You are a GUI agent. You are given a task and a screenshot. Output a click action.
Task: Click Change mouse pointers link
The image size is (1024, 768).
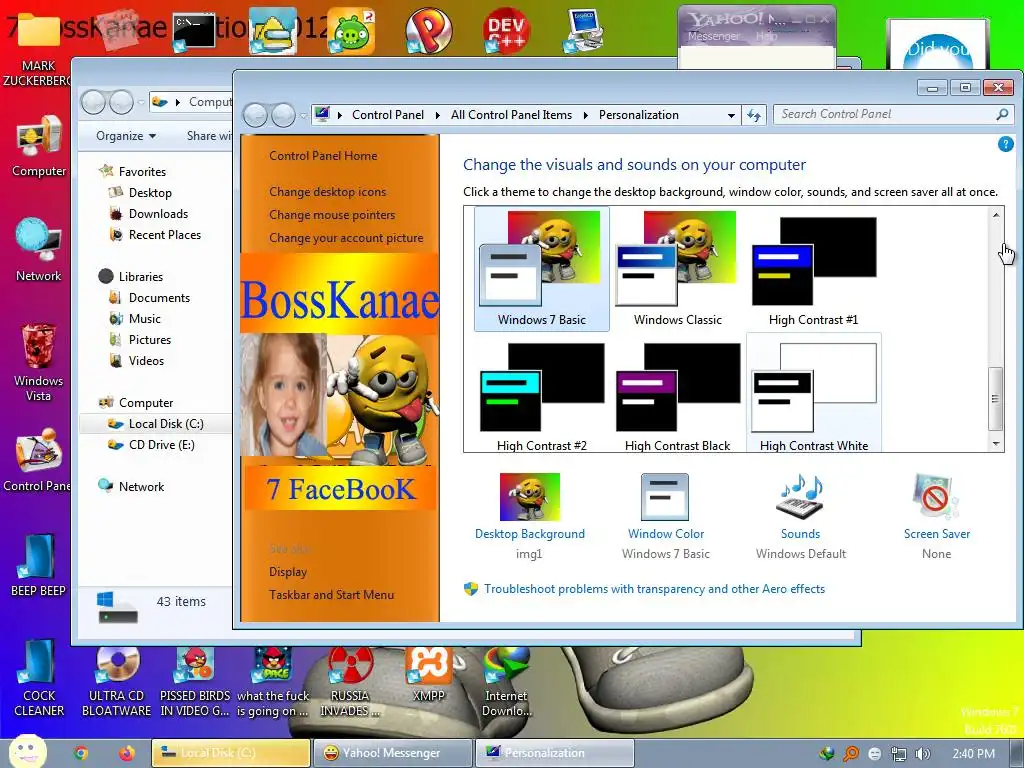click(332, 215)
